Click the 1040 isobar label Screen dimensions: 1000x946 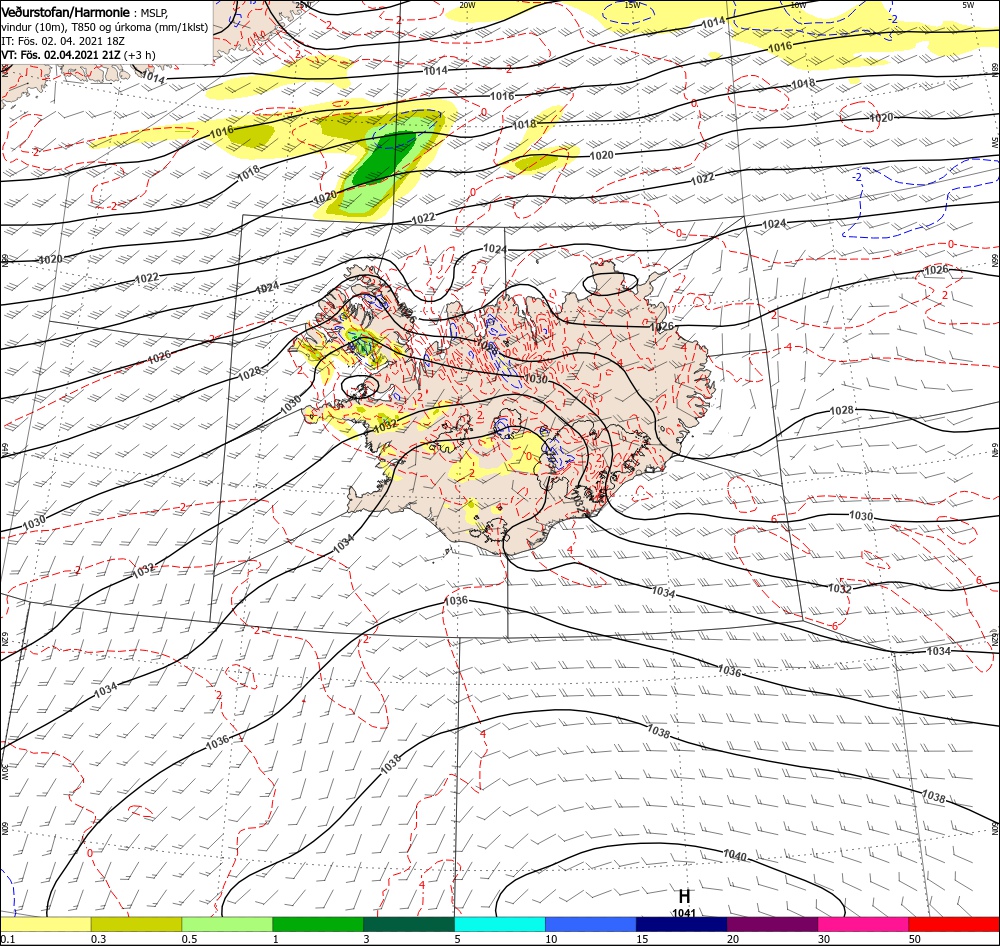pos(735,855)
